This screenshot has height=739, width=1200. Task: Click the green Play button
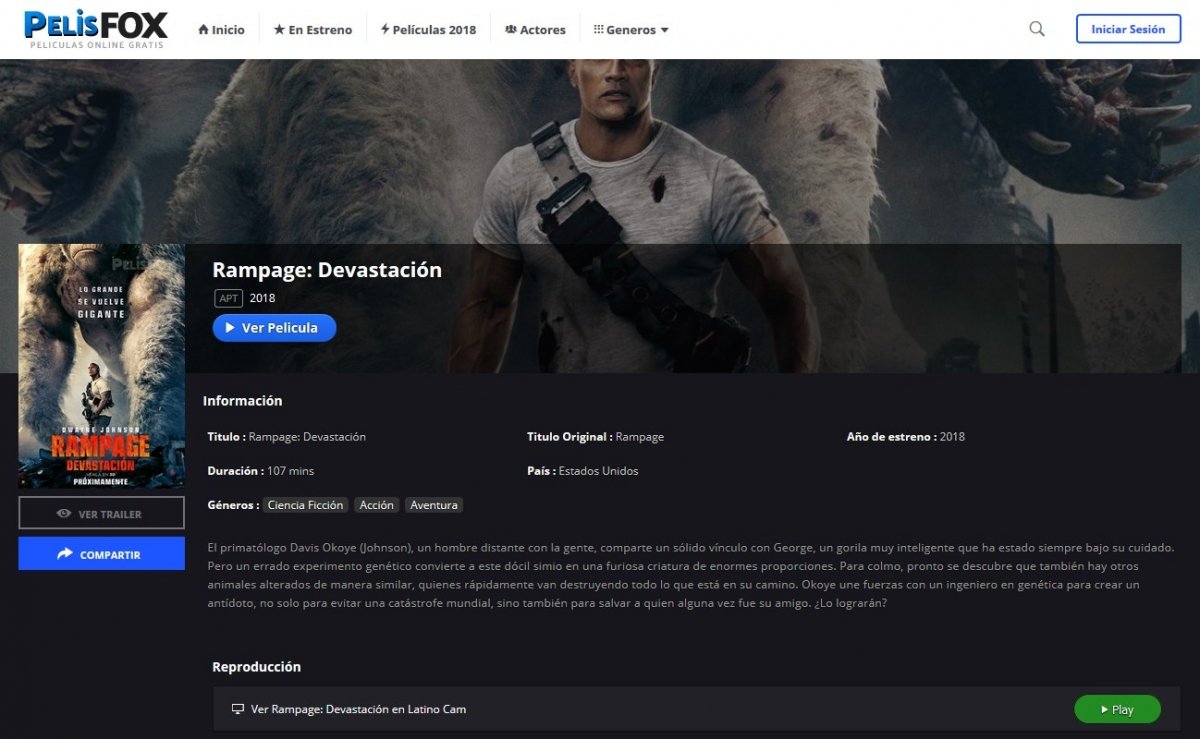pos(1117,709)
